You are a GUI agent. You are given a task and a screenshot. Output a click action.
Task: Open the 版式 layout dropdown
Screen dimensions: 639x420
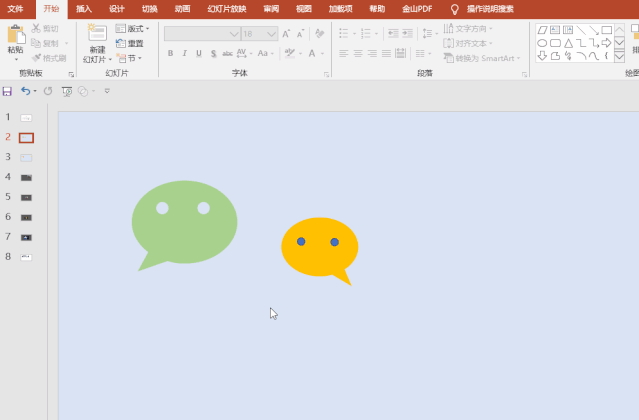point(132,29)
